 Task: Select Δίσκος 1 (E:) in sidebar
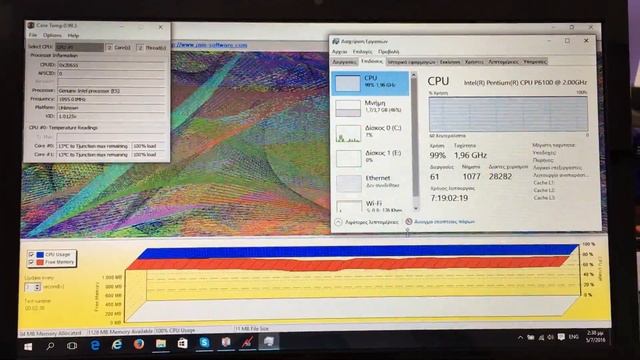(x=370, y=158)
